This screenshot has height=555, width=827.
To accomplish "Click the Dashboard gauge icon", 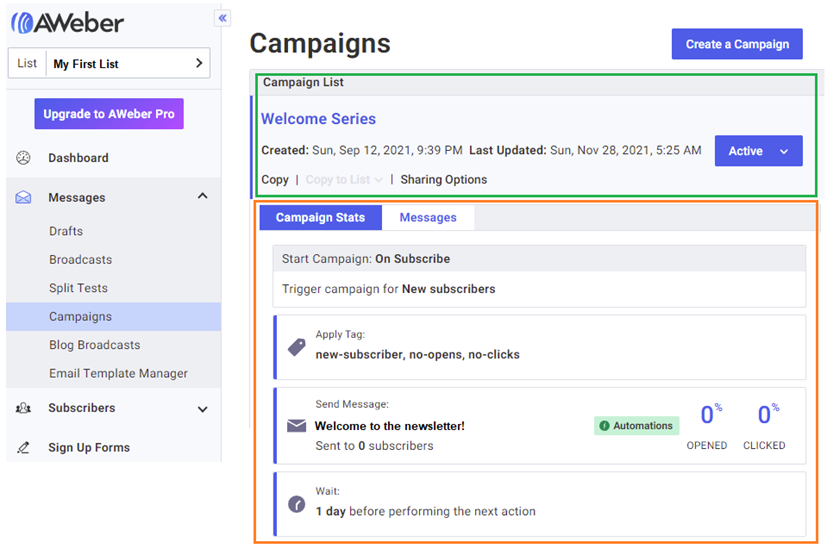I will click(x=23, y=158).
